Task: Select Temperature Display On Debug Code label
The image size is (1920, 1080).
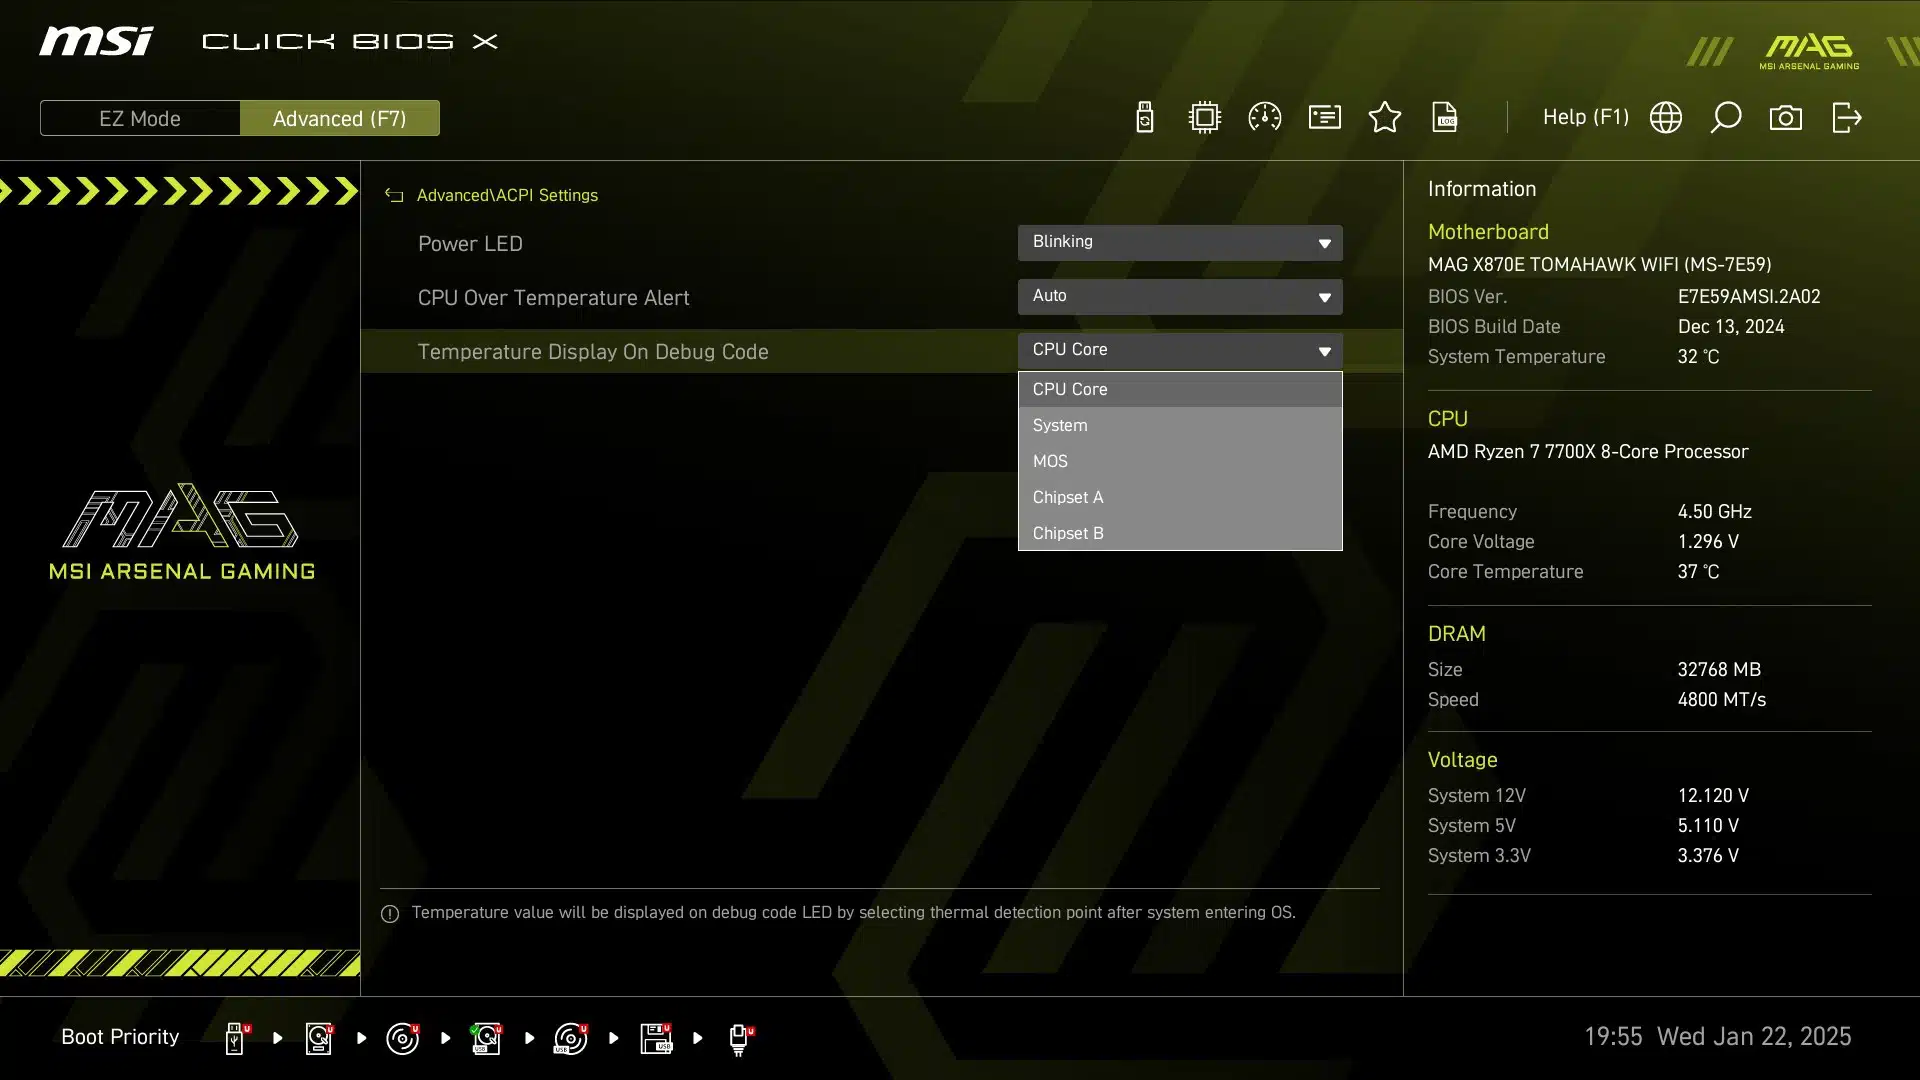Action: pyautogui.click(x=593, y=352)
